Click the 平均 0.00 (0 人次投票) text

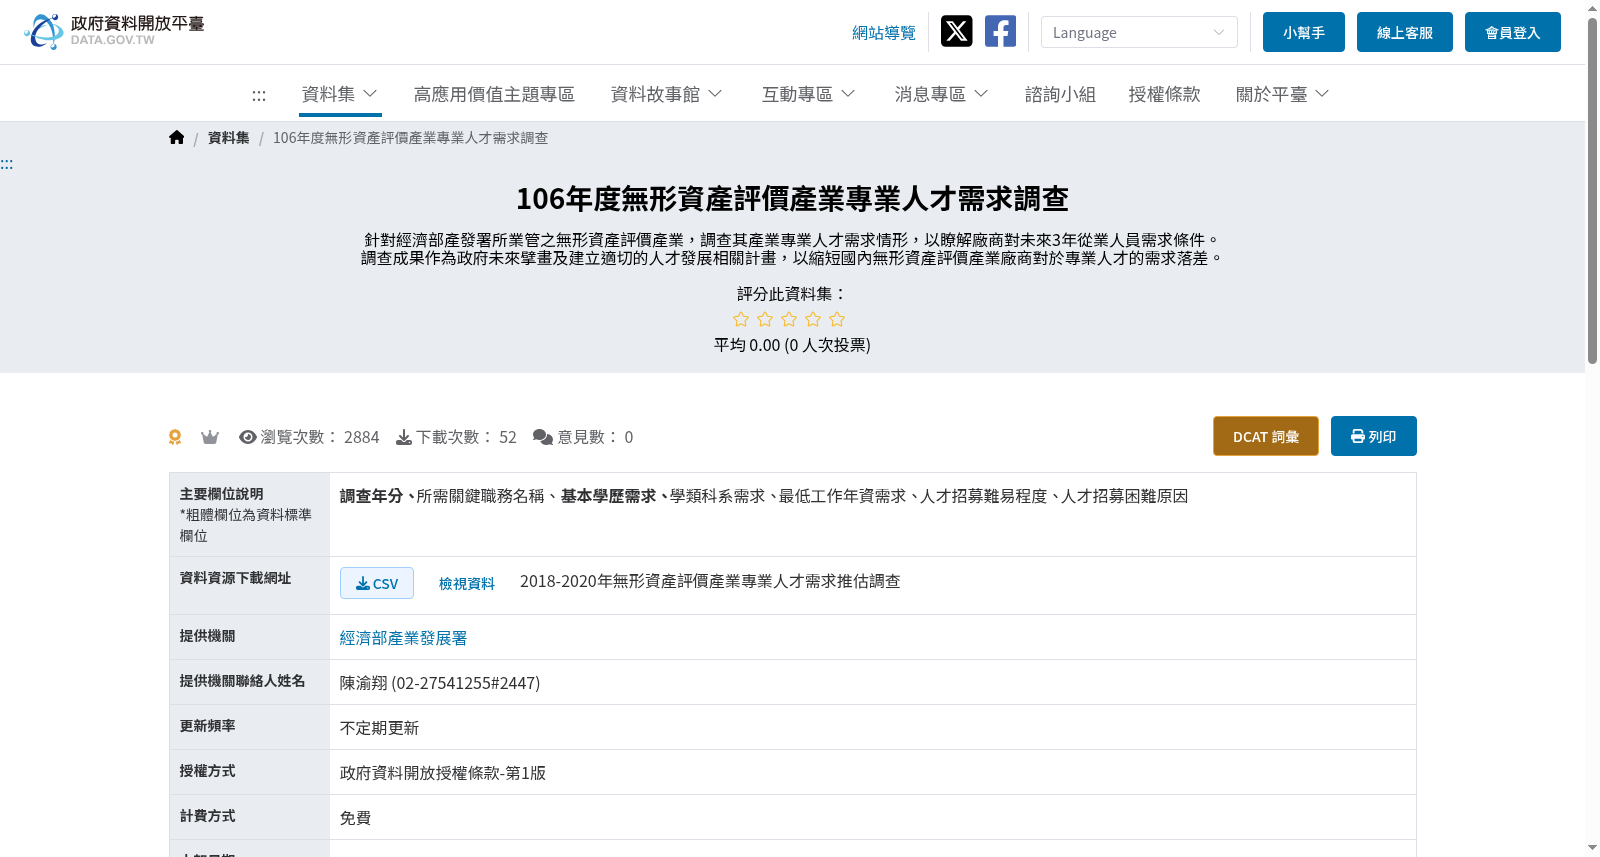(x=792, y=345)
